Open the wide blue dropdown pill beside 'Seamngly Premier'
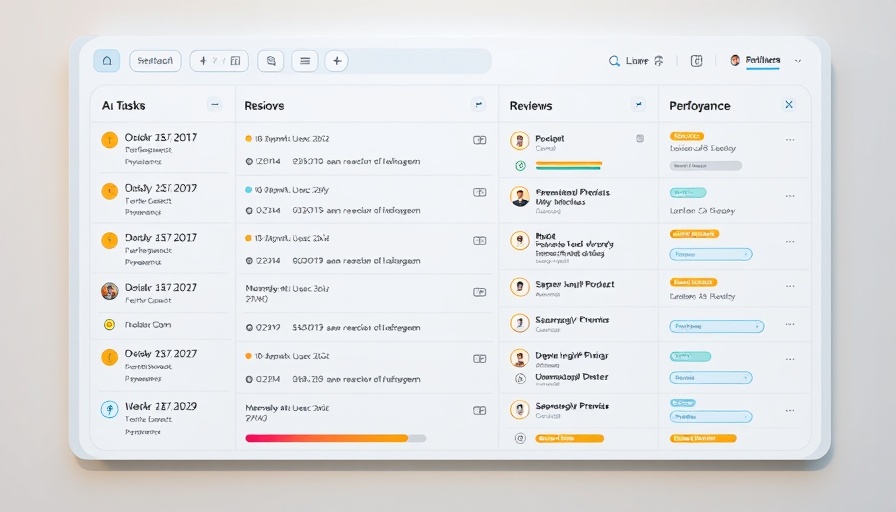The image size is (896, 512). tap(717, 326)
